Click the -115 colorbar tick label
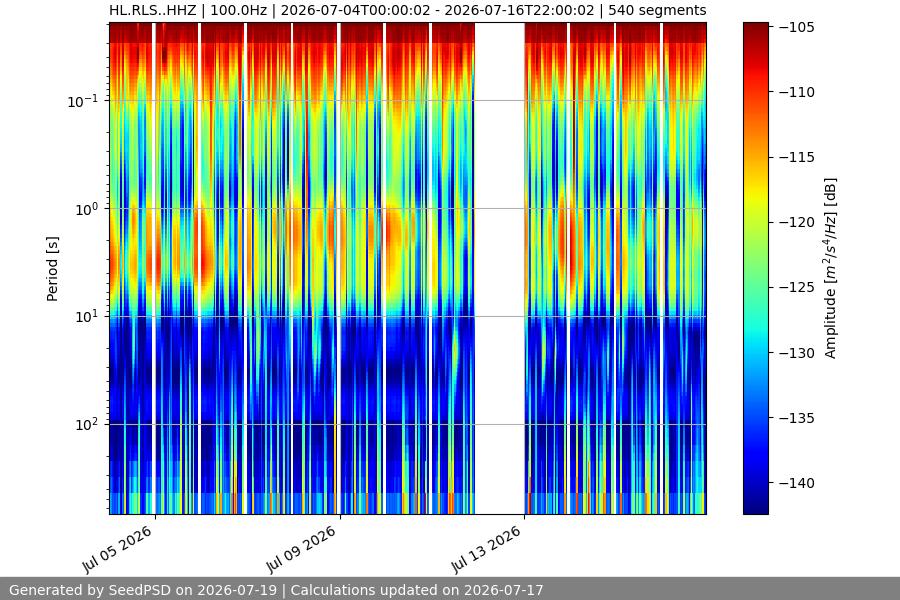 tap(797, 157)
